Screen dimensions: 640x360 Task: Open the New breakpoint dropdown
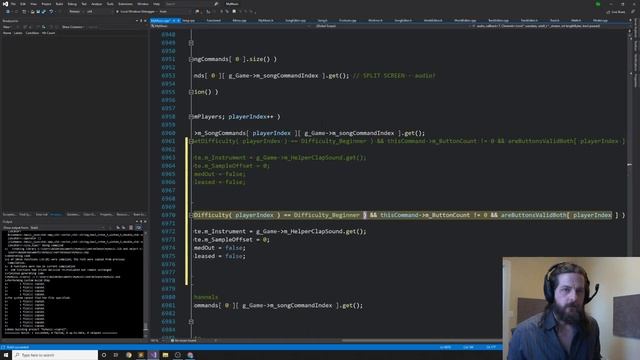[x=7, y=27]
